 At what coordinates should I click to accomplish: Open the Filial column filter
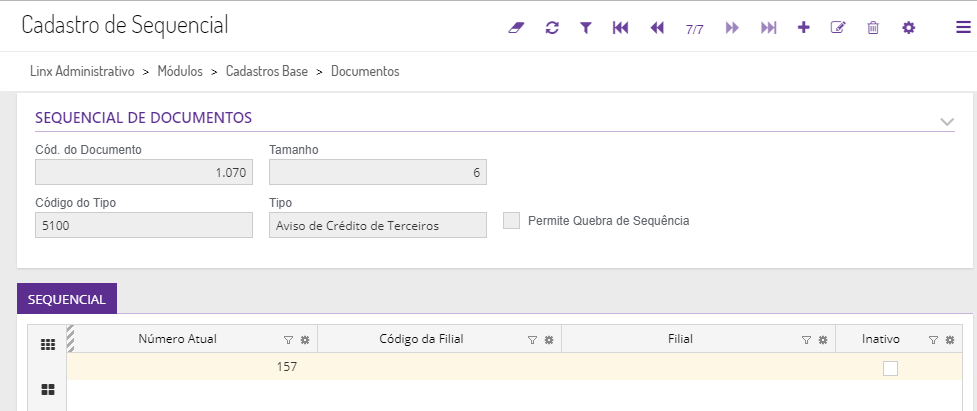806,340
